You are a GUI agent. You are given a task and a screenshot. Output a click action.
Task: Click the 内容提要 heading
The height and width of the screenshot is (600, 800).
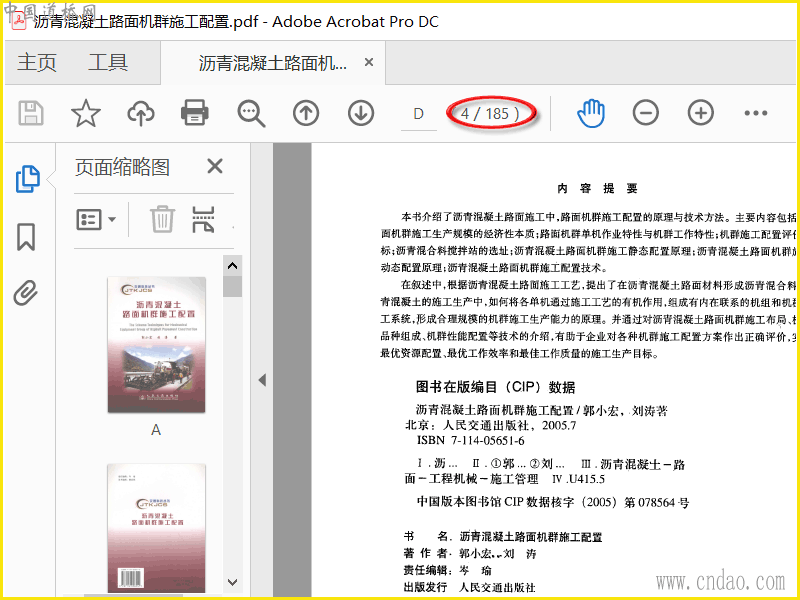pyautogui.click(x=597, y=189)
